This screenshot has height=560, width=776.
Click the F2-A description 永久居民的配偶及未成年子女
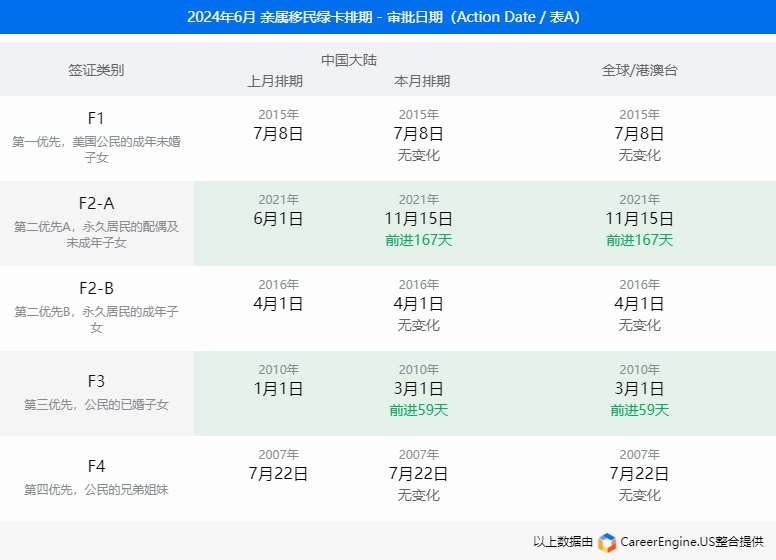click(97, 234)
